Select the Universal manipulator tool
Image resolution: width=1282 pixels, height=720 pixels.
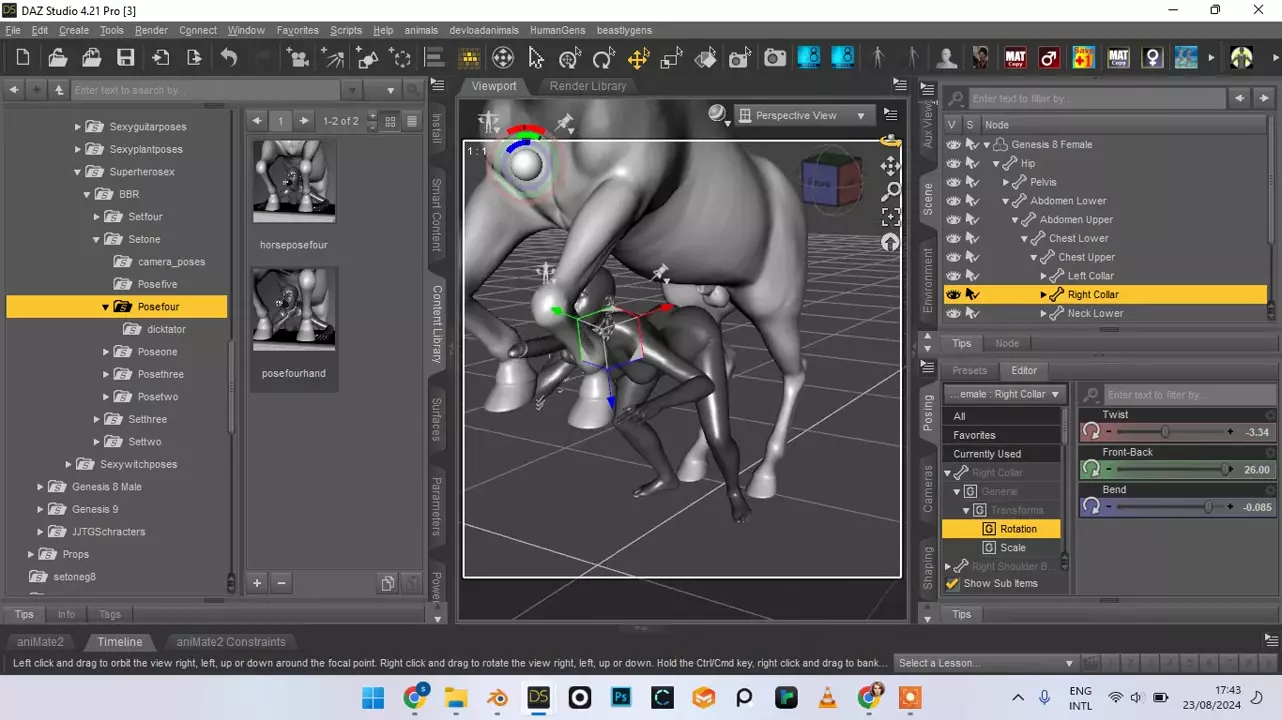[569, 58]
